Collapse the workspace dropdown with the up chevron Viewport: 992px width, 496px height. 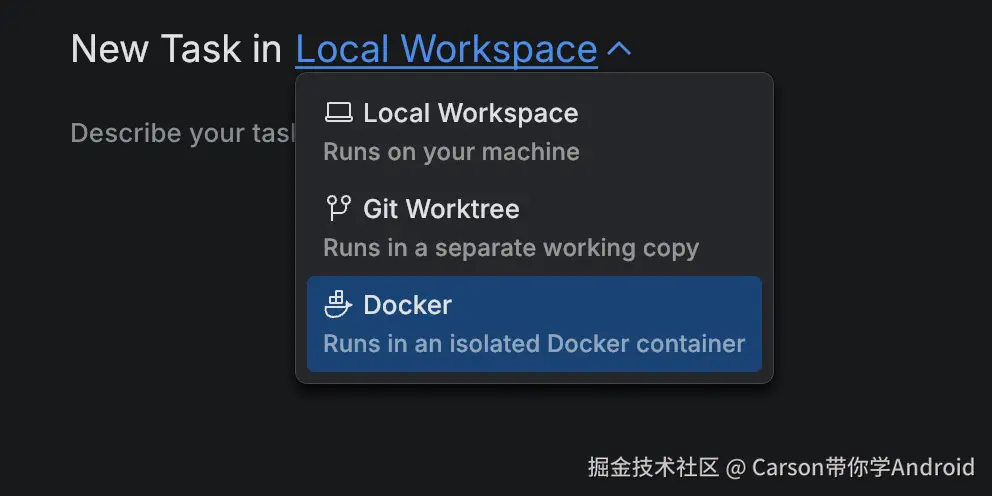(619, 49)
